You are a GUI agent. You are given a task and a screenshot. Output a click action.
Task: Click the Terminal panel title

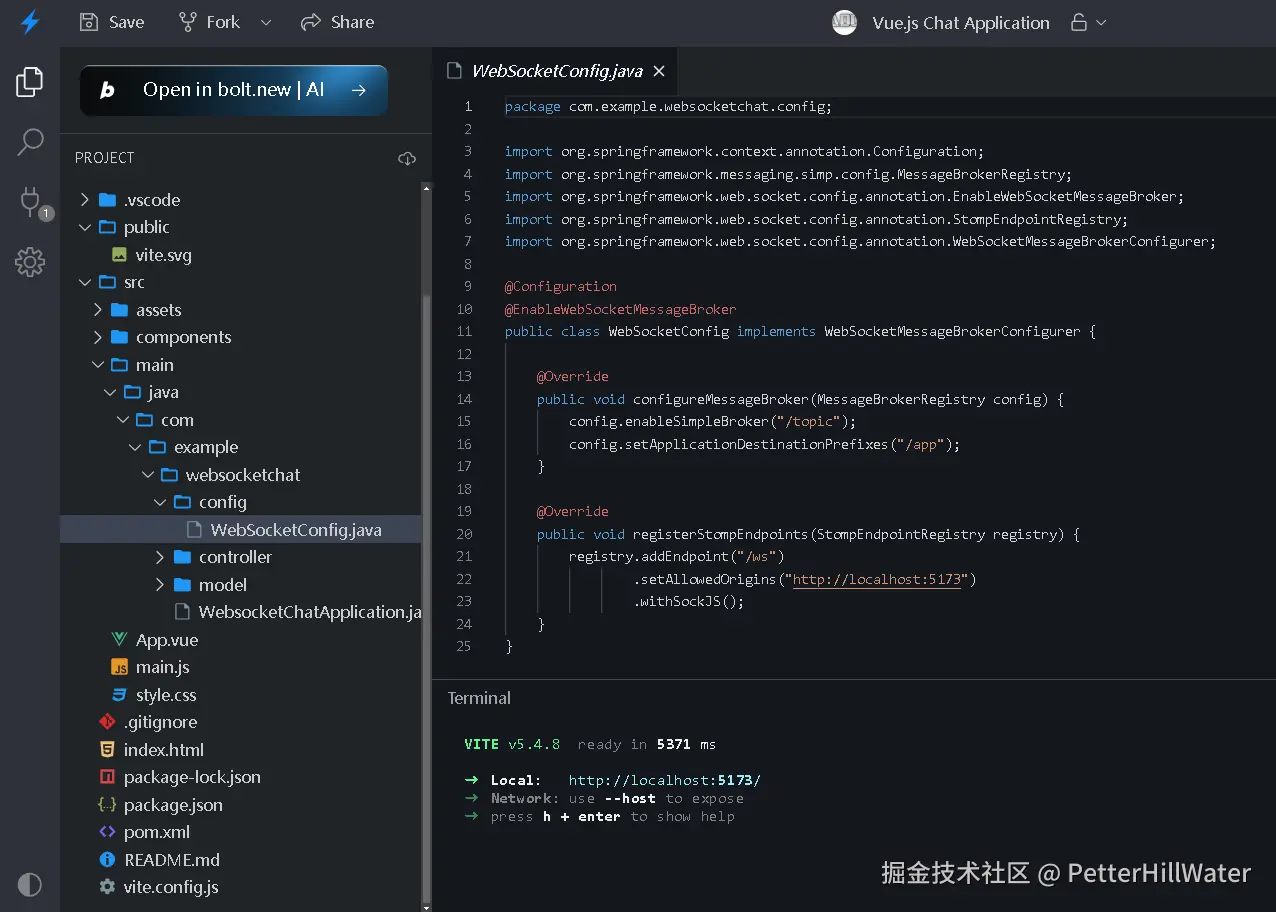click(x=479, y=698)
